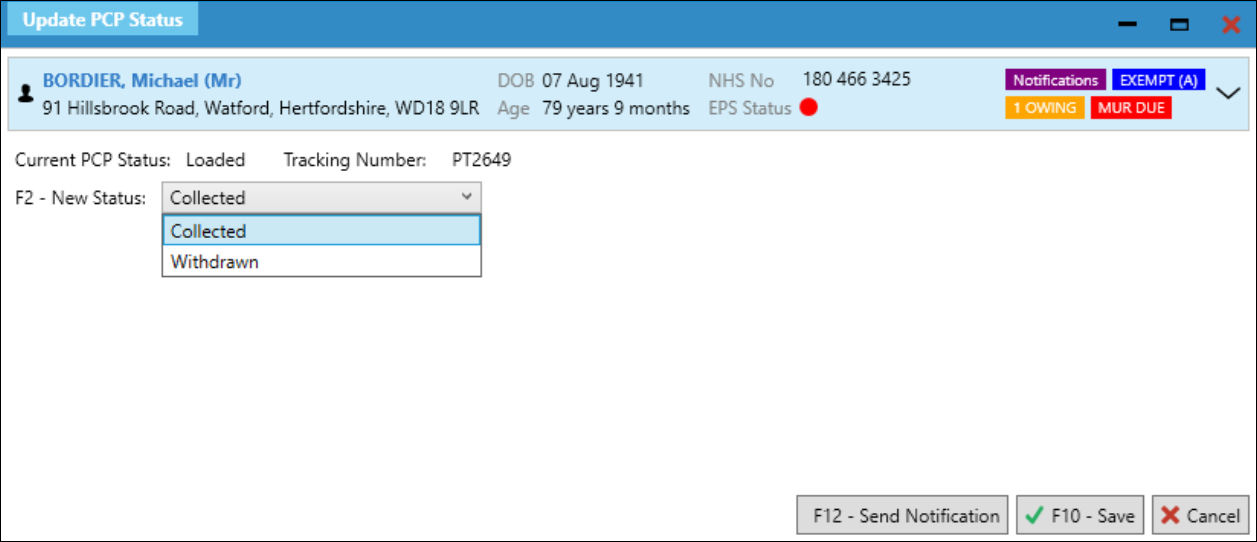The width and height of the screenshot is (1257, 542).
Task: Maximize the Update PCP Status window
Action: [x=1180, y=24]
